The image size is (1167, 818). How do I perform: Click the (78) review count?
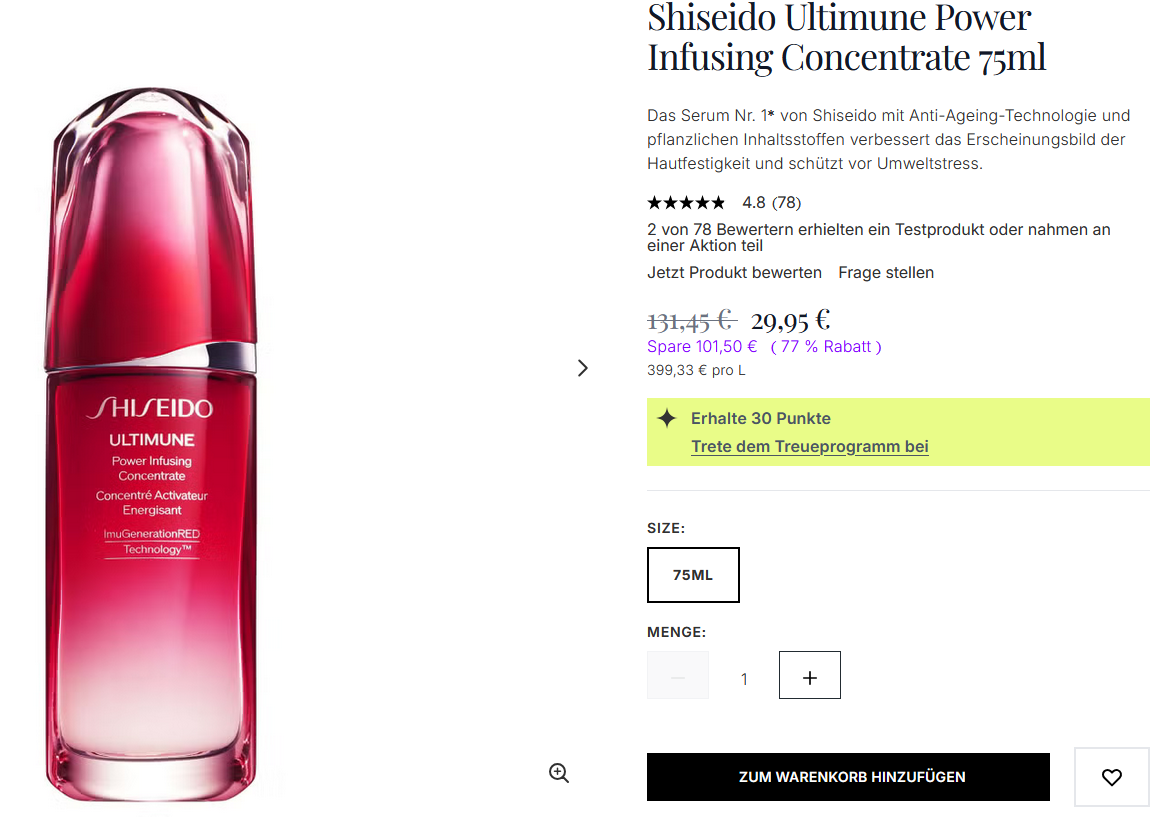786,203
